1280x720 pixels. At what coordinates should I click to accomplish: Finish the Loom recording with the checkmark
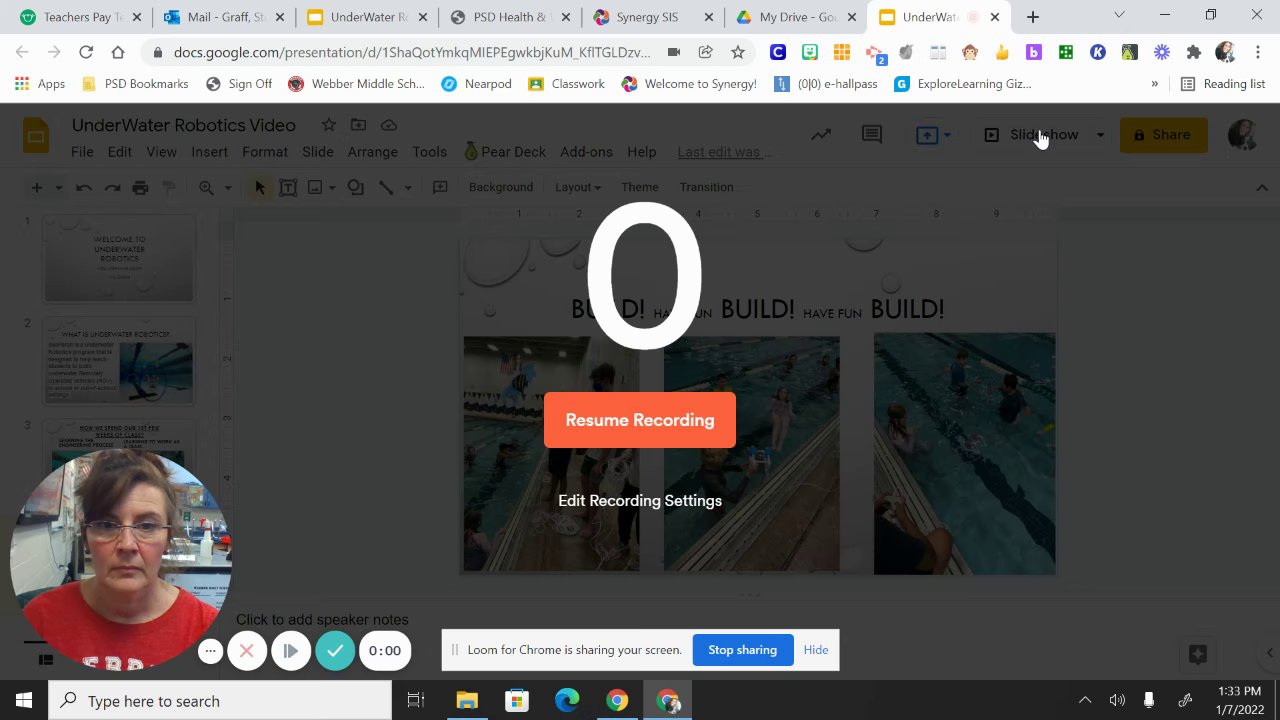[335, 651]
